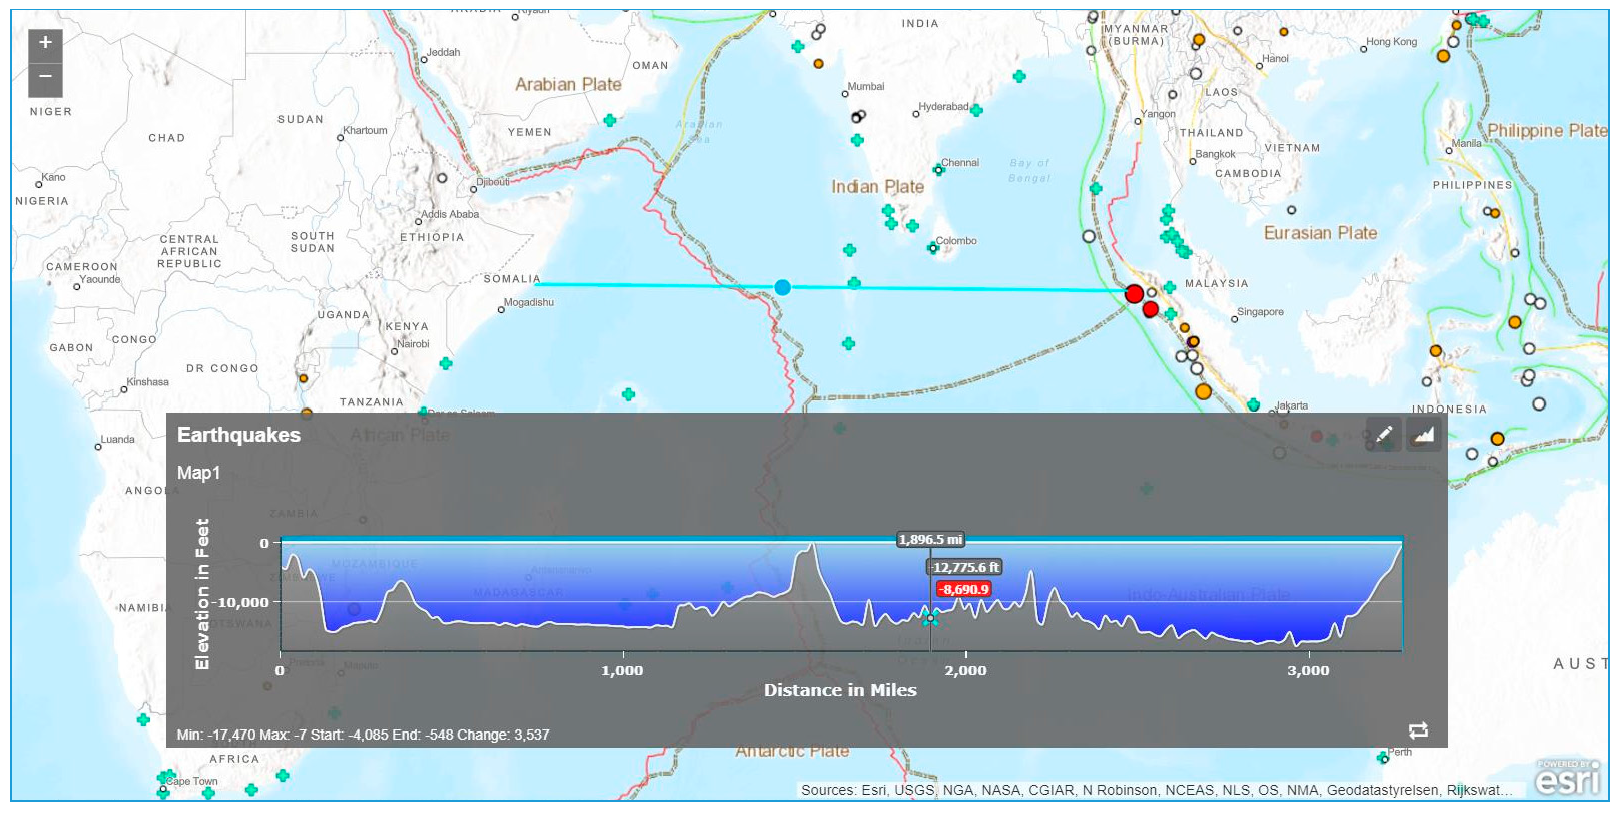1621x813 pixels.
Task: Open the elevation chart profile tool
Action: click(x=1424, y=434)
